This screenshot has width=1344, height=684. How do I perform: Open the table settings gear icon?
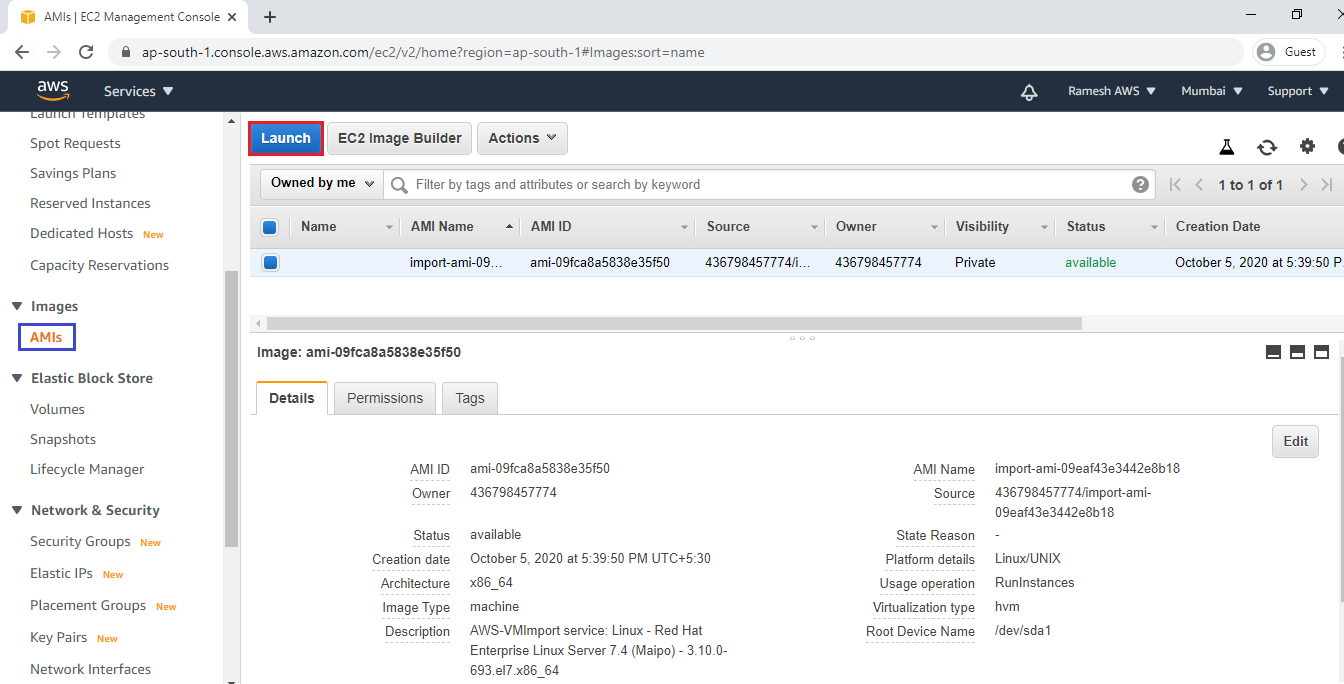1307,146
